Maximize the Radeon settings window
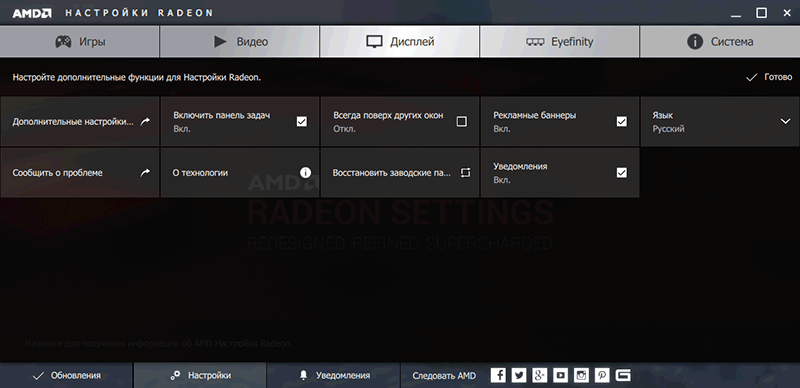Viewport: 800px width, 388px height. click(x=761, y=13)
